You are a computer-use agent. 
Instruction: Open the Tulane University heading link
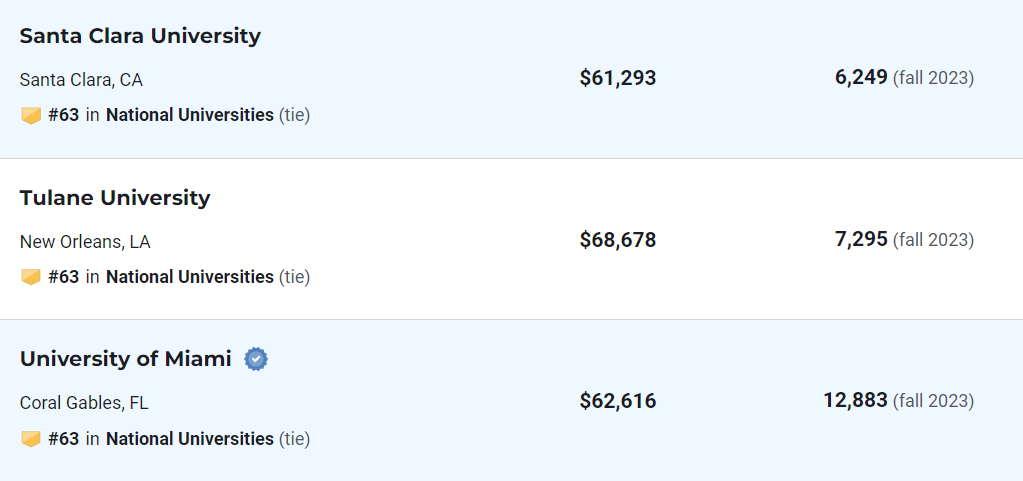pyautogui.click(x=115, y=198)
